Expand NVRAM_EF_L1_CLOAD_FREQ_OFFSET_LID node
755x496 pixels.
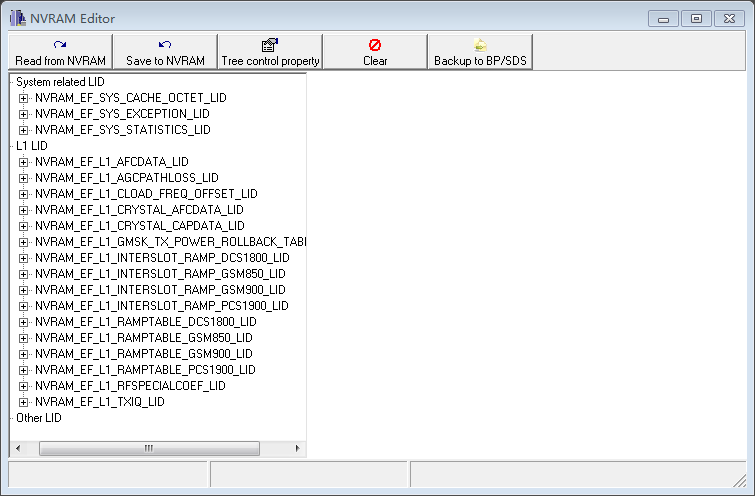[23, 194]
